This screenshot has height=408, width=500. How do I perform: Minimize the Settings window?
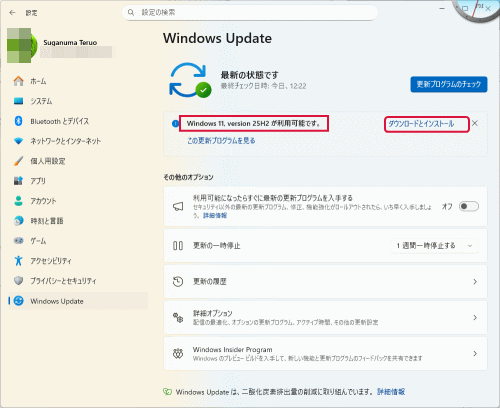(442, 8)
